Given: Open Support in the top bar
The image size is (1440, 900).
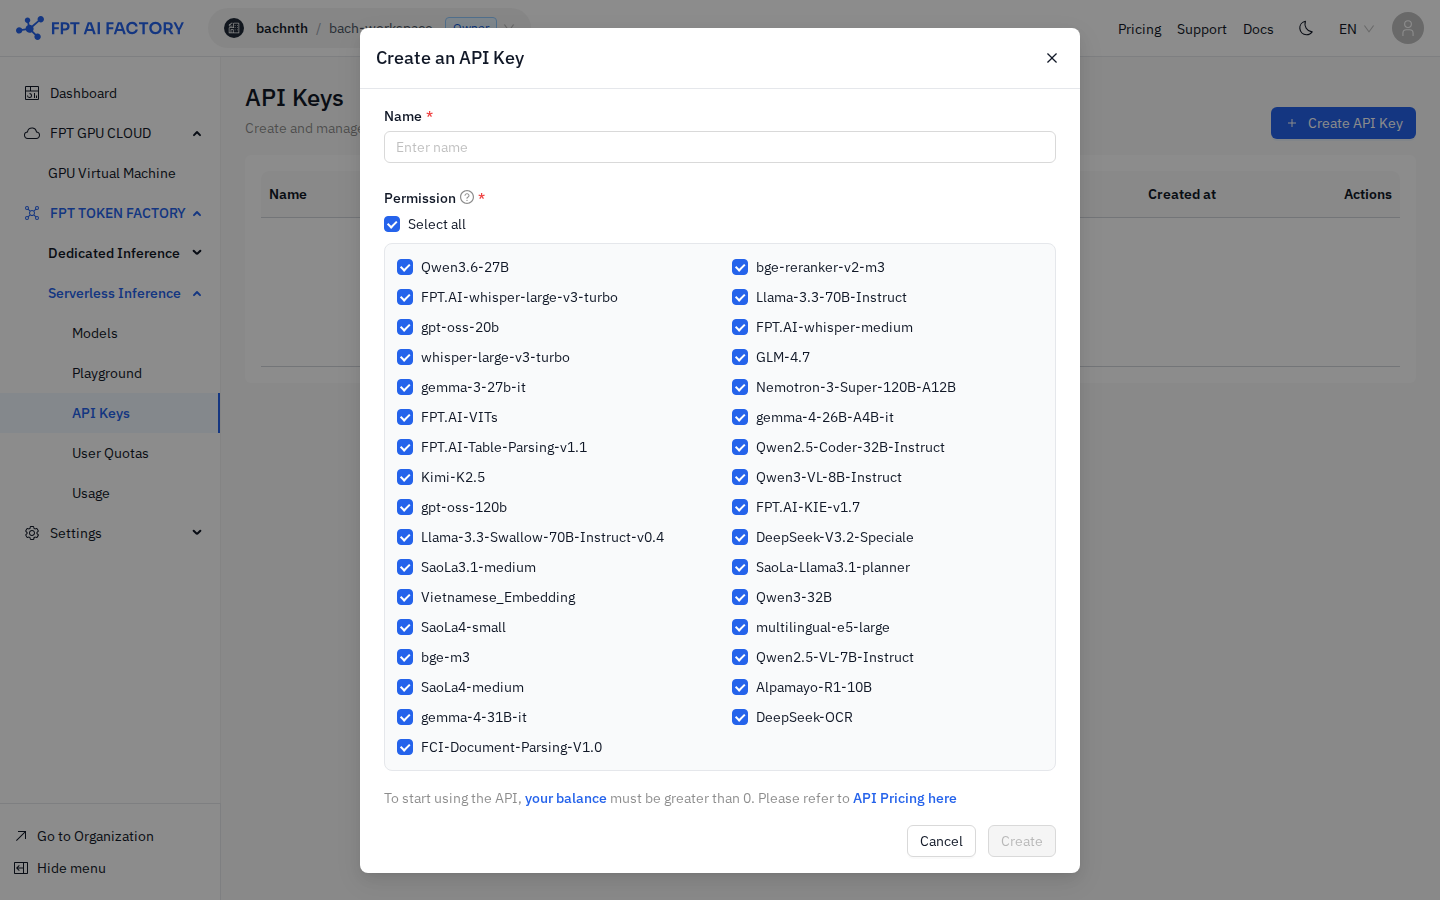Looking at the screenshot, I should point(1201,29).
